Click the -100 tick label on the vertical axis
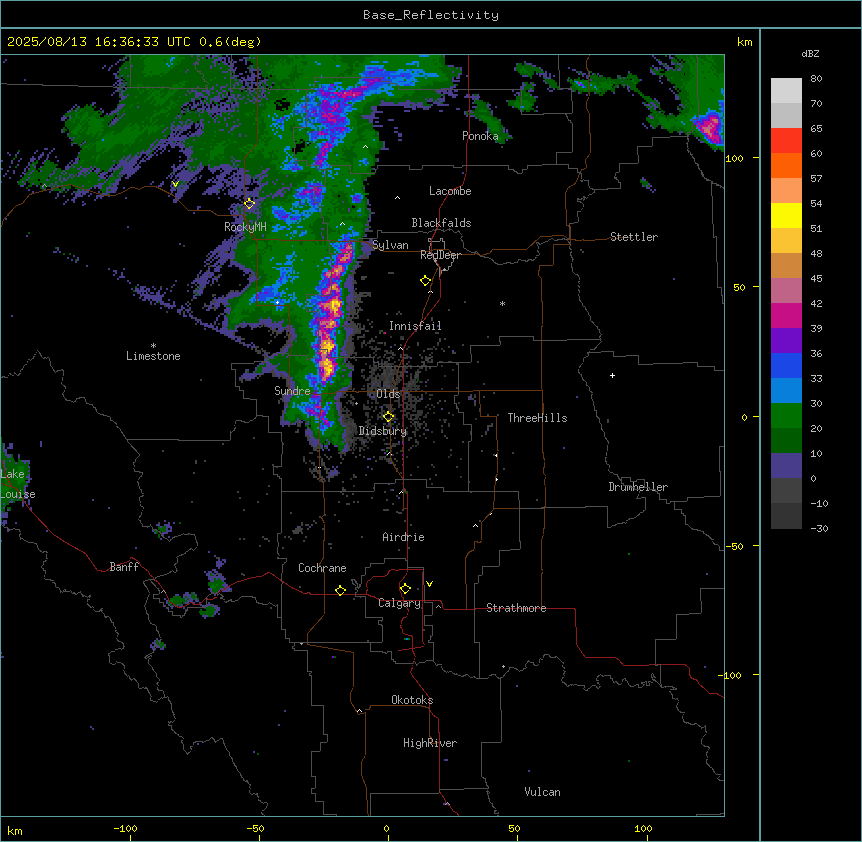This screenshot has width=862, height=842. tap(731, 675)
